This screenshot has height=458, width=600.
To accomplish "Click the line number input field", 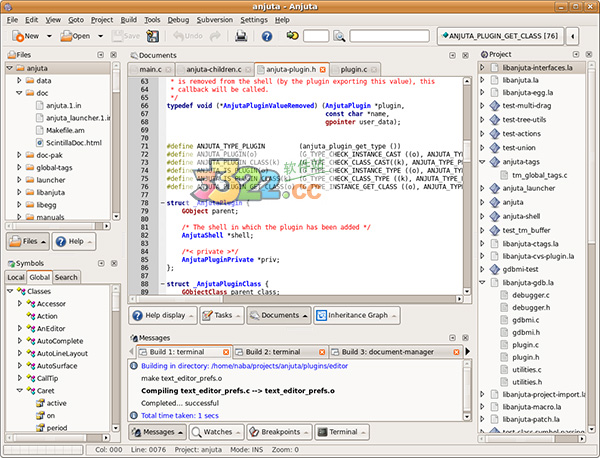I will pyautogui.click(x=316, y=36).
